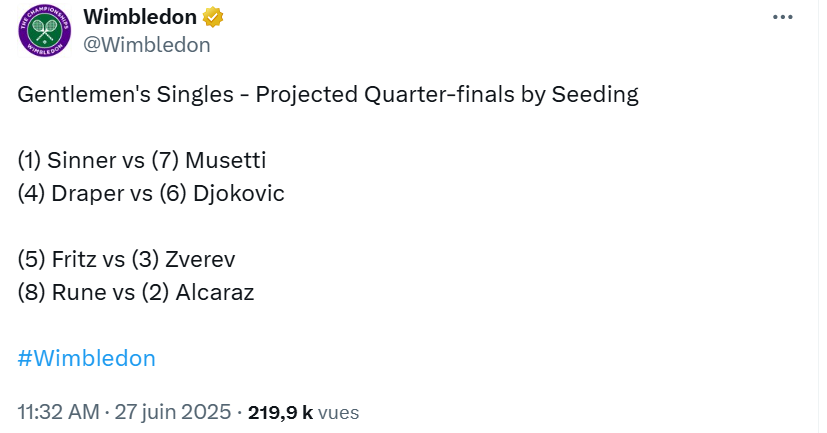Click the 27 juin 2025 date
Screen dimensions: 827x433
(x=173, y=412)
